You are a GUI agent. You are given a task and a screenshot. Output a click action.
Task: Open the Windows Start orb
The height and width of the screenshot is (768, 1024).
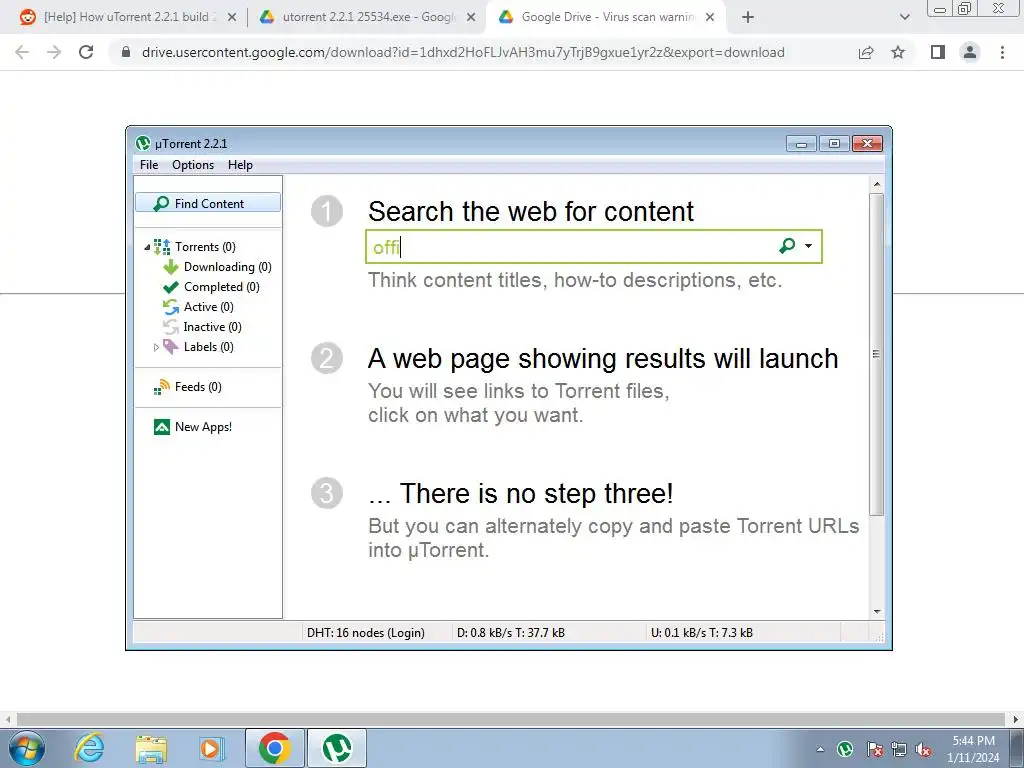tap(27, 748)
